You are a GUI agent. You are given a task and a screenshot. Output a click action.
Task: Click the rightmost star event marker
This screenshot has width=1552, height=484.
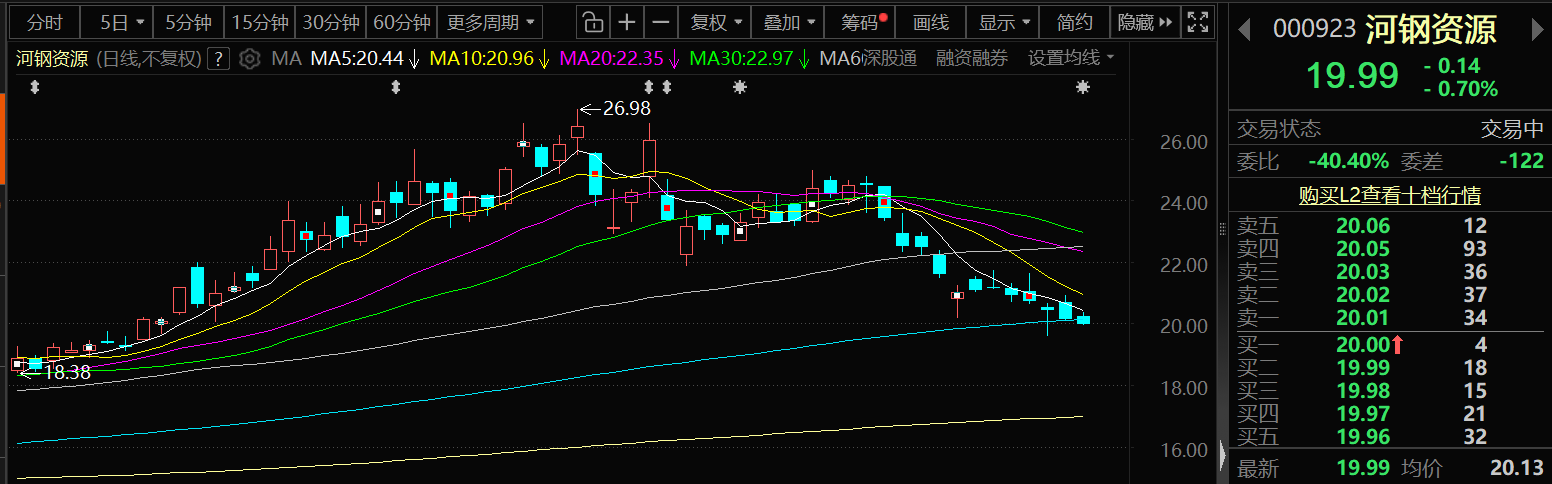(x=1082, y=88)
